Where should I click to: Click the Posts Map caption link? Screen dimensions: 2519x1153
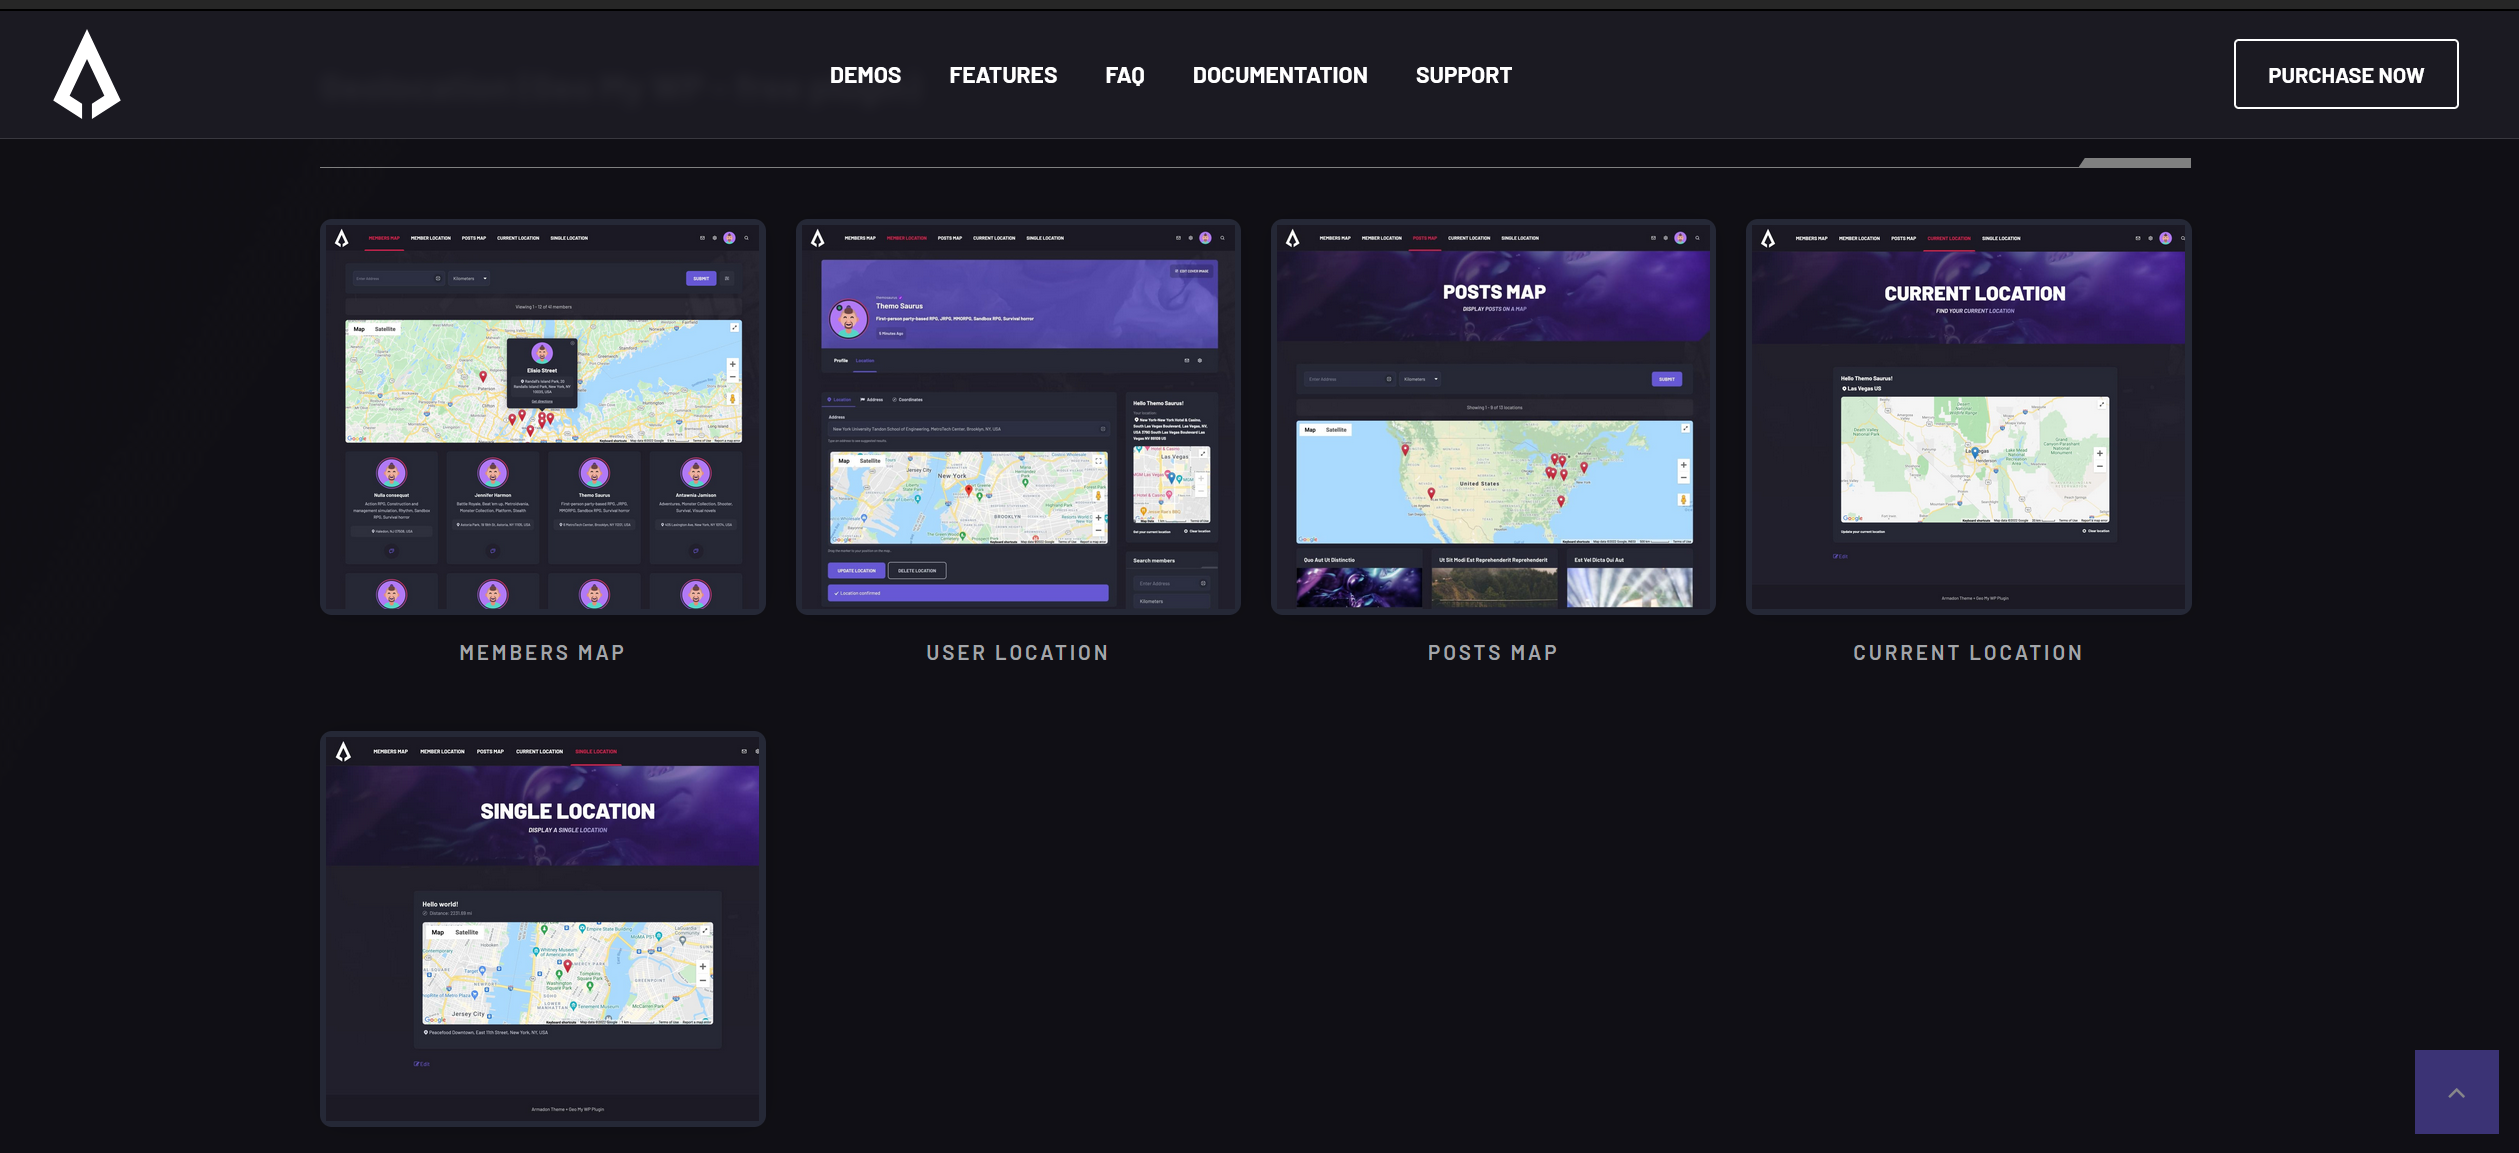1492,653
